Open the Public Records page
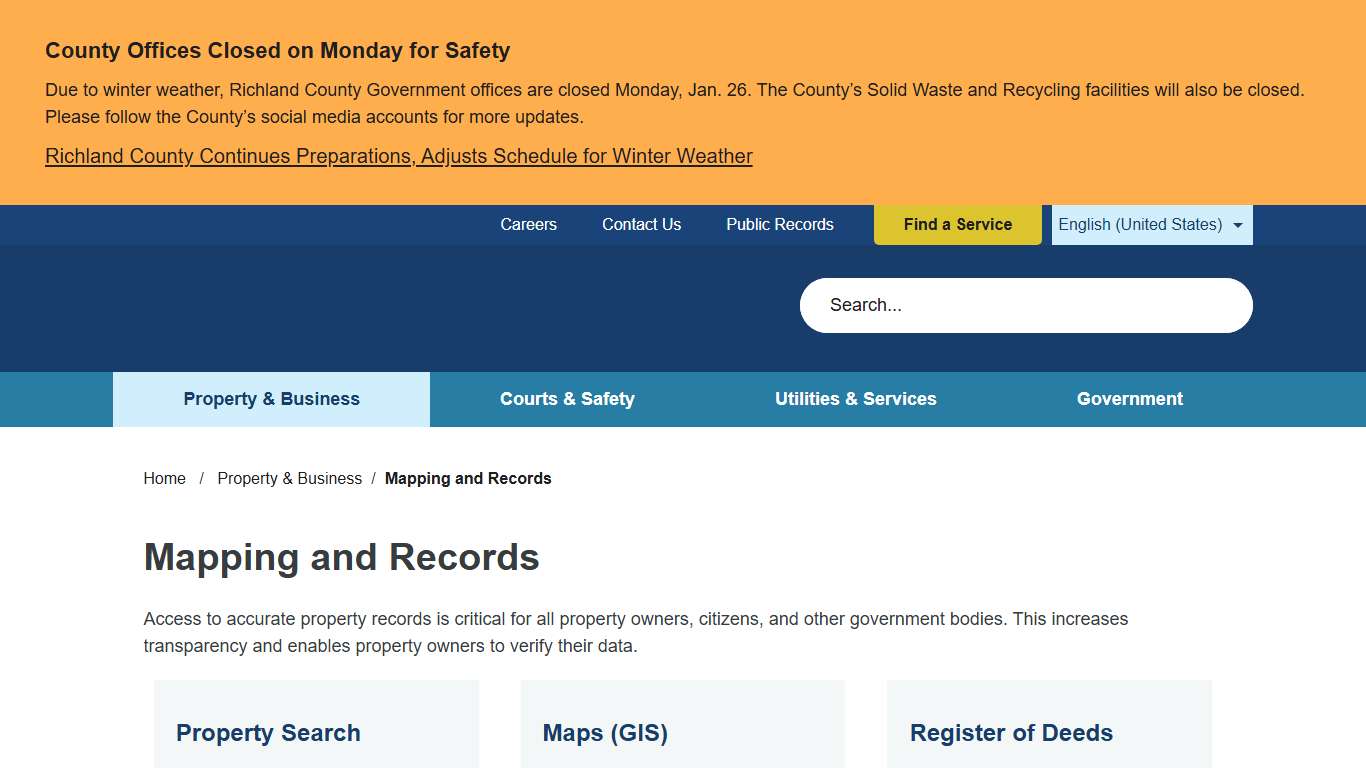This screenshot has width=1366, height=768. click(779, 224)
